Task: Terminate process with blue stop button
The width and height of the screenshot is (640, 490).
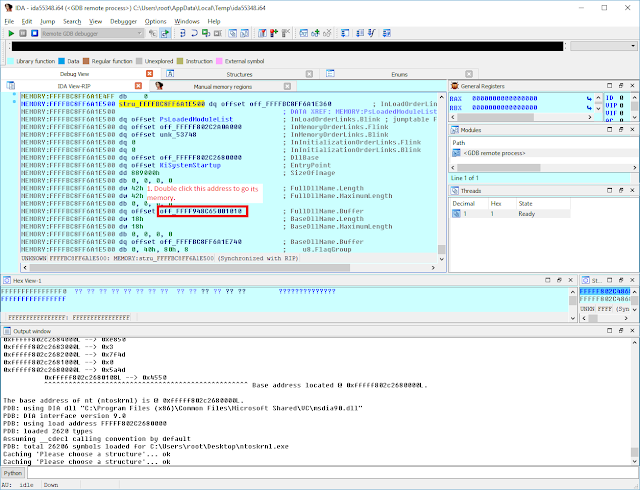Action: click(x=35, y=33)
